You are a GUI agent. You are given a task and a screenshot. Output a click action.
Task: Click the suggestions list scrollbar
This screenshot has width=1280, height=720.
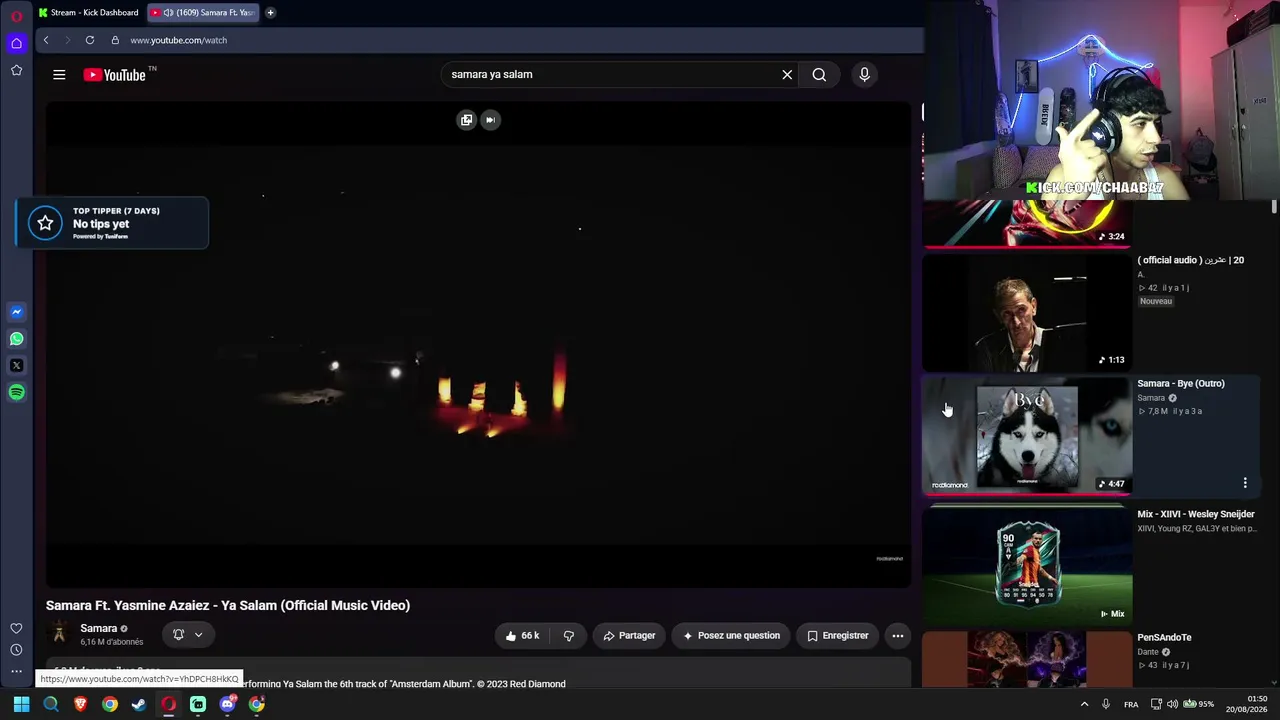[x=1274, y=206]
